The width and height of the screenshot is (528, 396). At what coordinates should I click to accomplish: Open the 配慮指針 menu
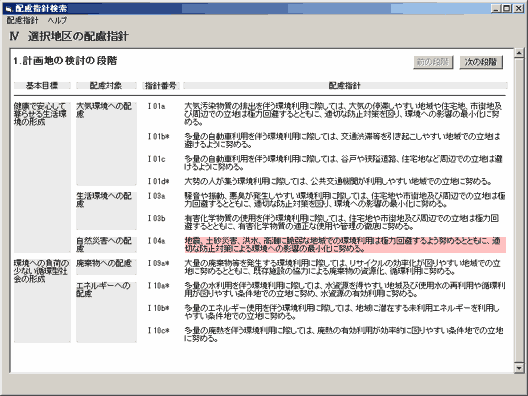click(x=23, y=21)
